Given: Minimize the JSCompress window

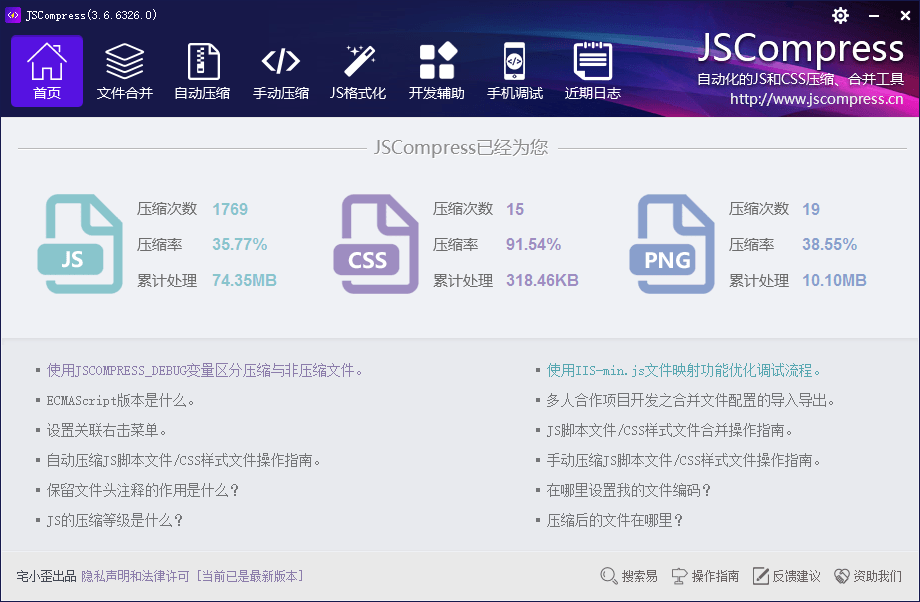Looking at the screenshot, I should tap(874, 16).
